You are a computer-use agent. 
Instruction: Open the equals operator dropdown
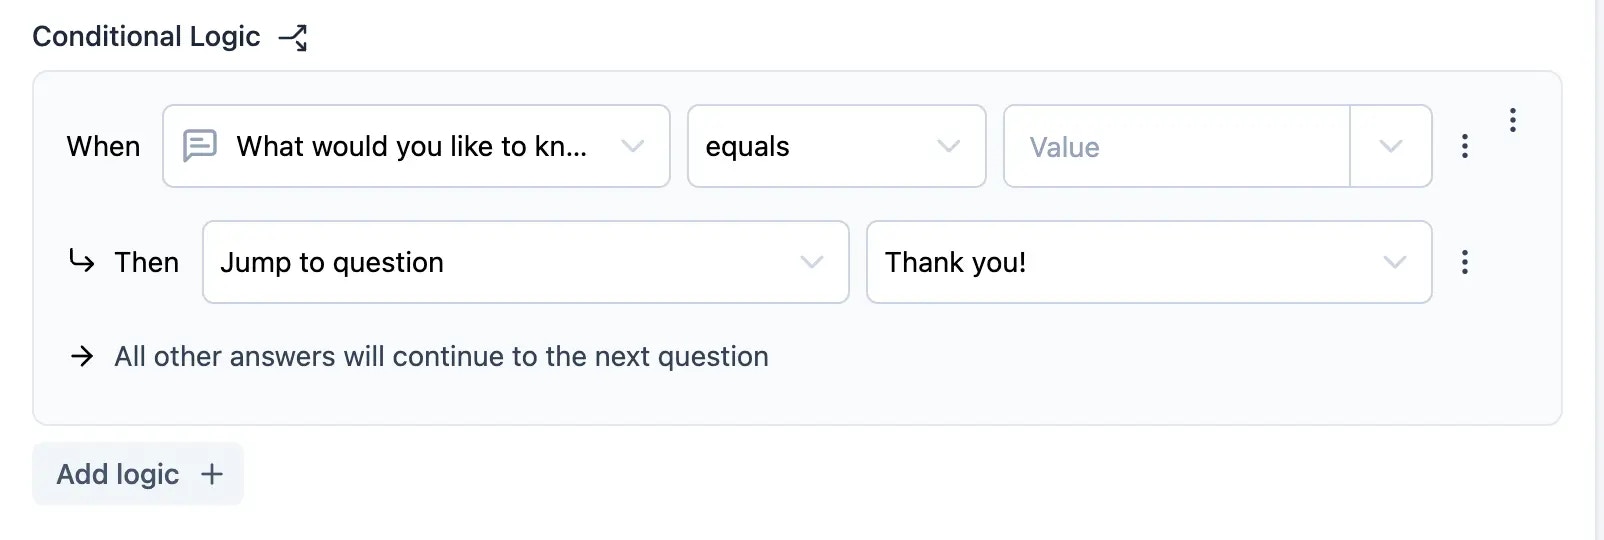click(x=836, y=146)
